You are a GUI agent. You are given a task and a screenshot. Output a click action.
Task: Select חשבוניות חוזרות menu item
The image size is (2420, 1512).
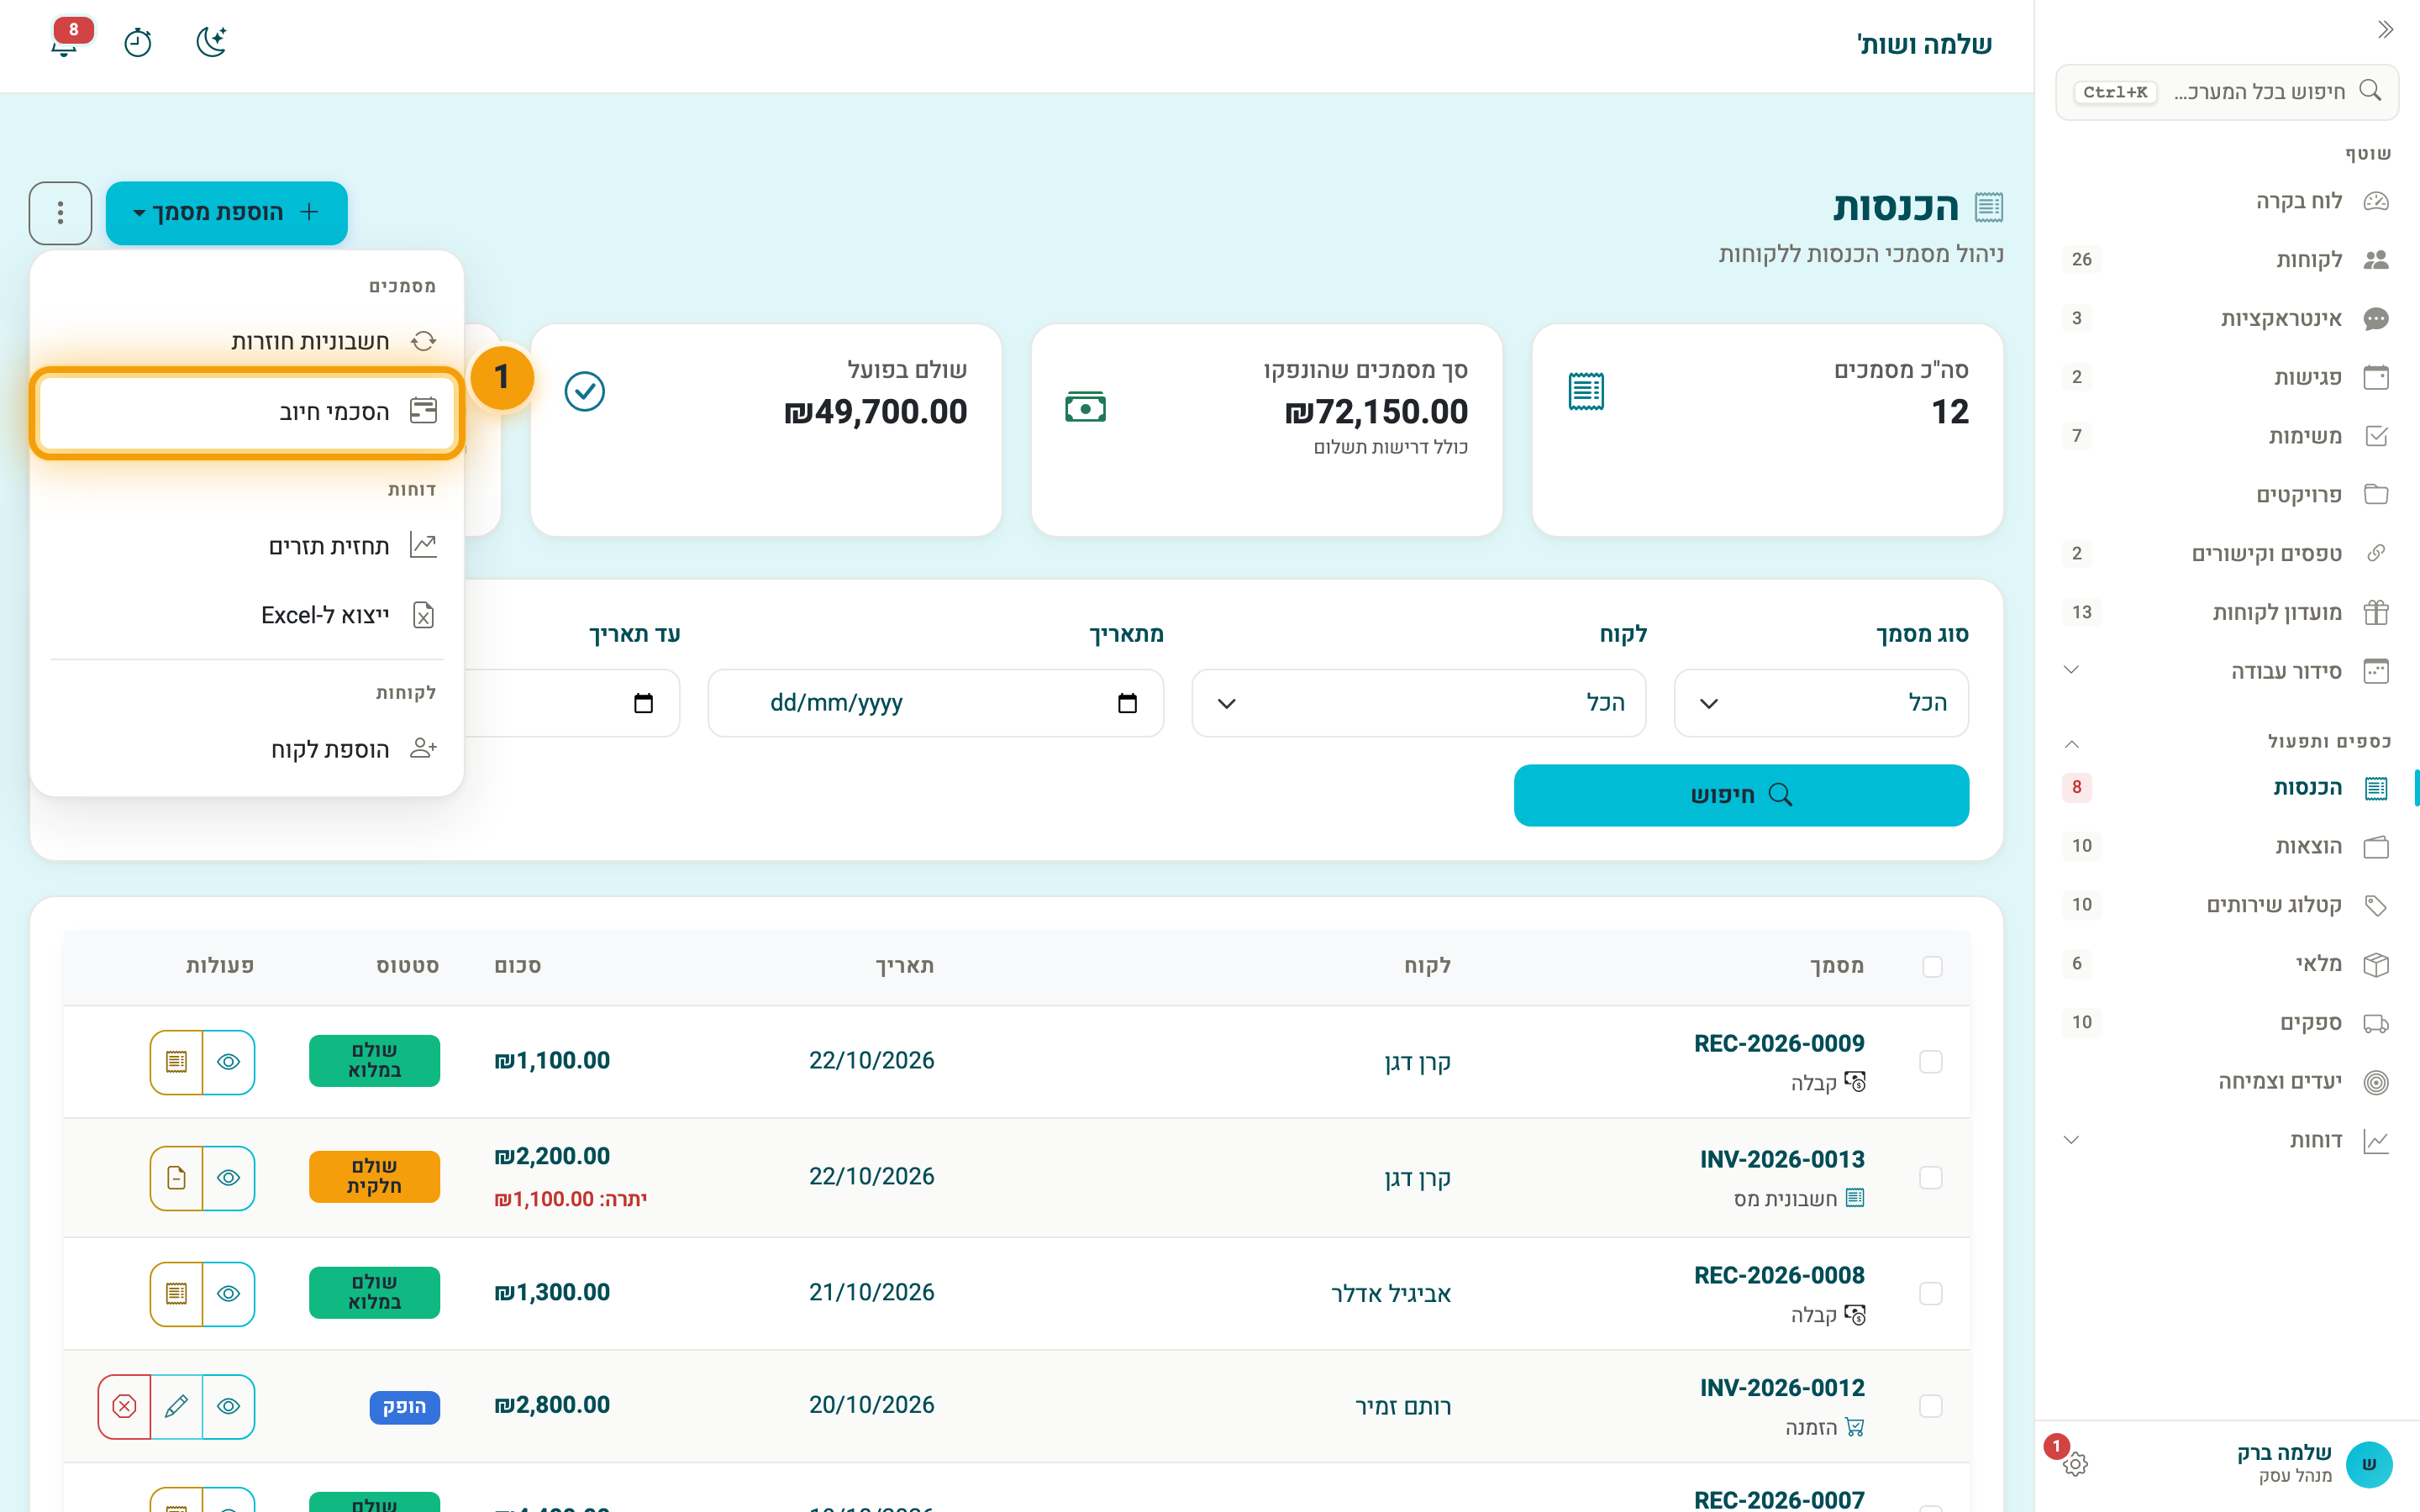pos(247,341)
